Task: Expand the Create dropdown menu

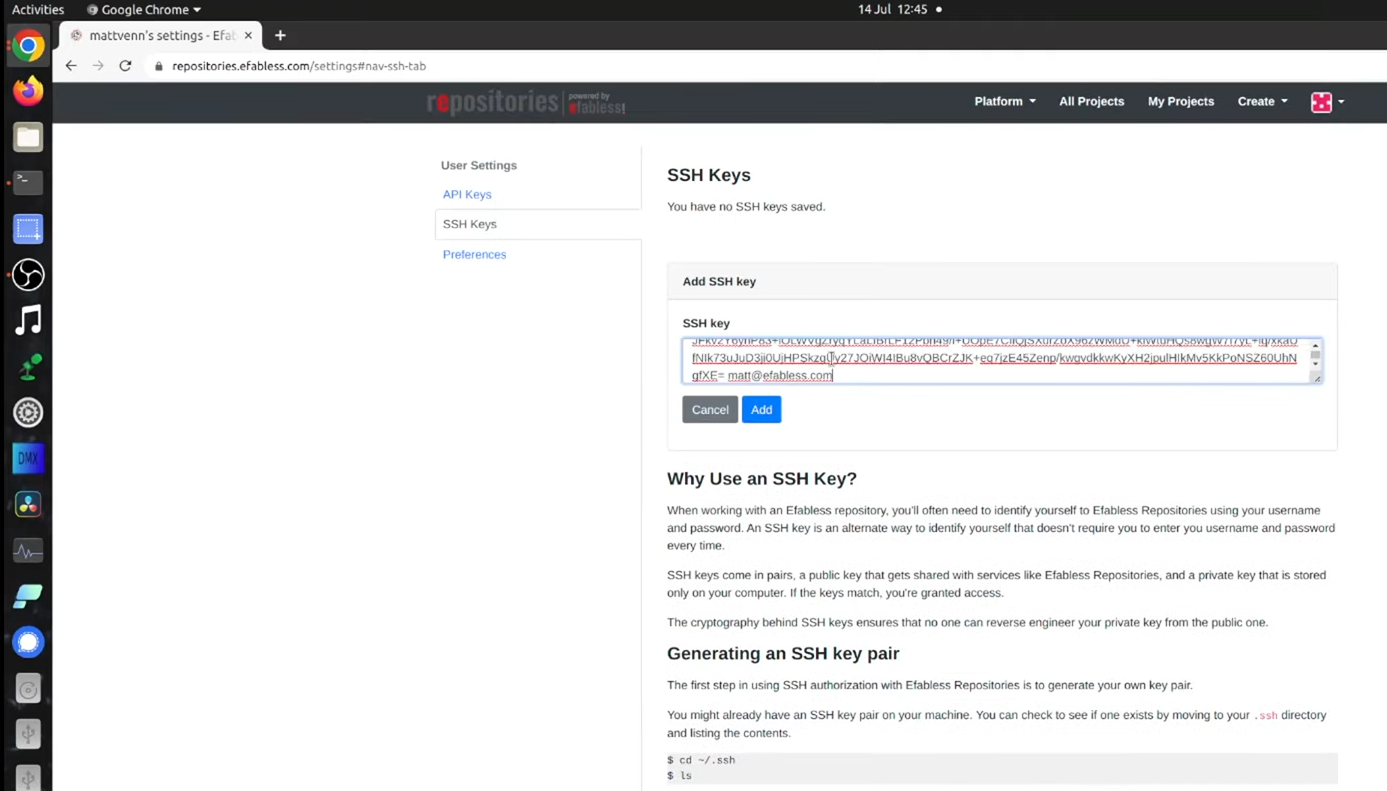Action: tap(1262, 101)
